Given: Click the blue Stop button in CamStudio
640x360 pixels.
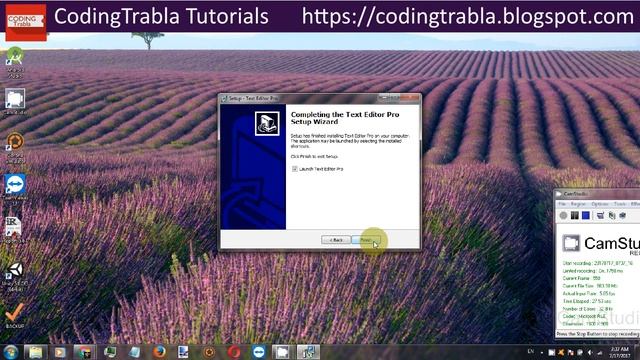Looking at the screenshot, I should pos(586,216).
